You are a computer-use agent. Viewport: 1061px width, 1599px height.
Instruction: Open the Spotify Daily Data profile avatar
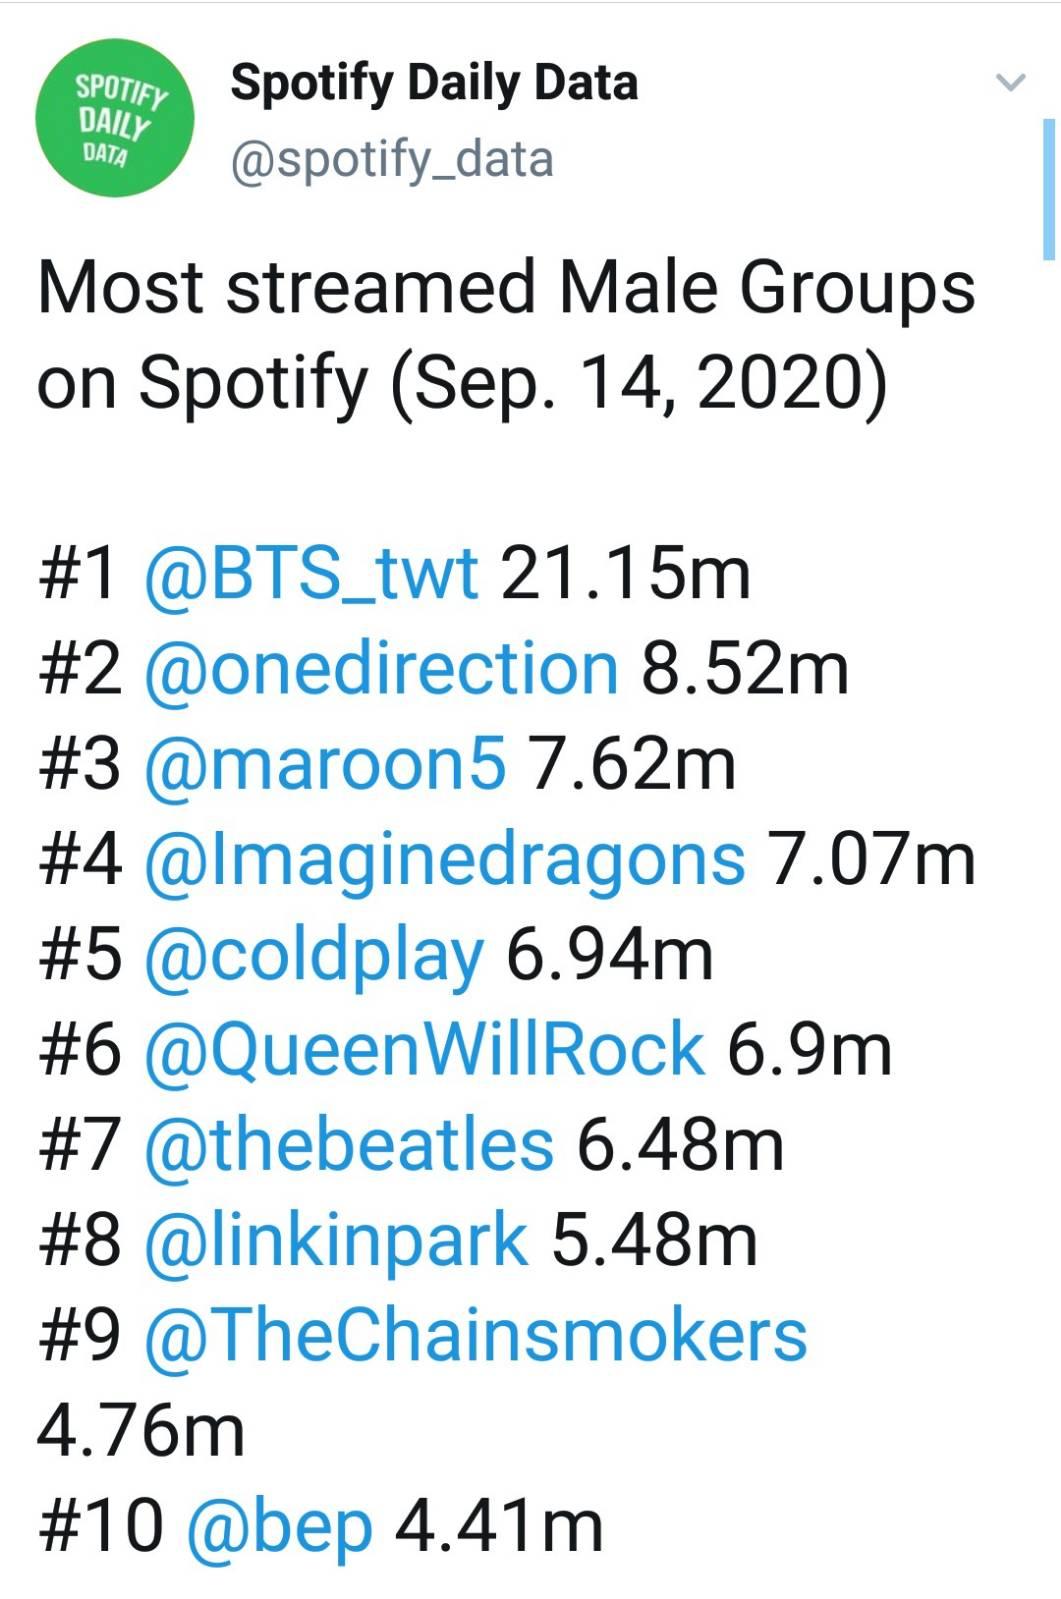coord(115,118)
